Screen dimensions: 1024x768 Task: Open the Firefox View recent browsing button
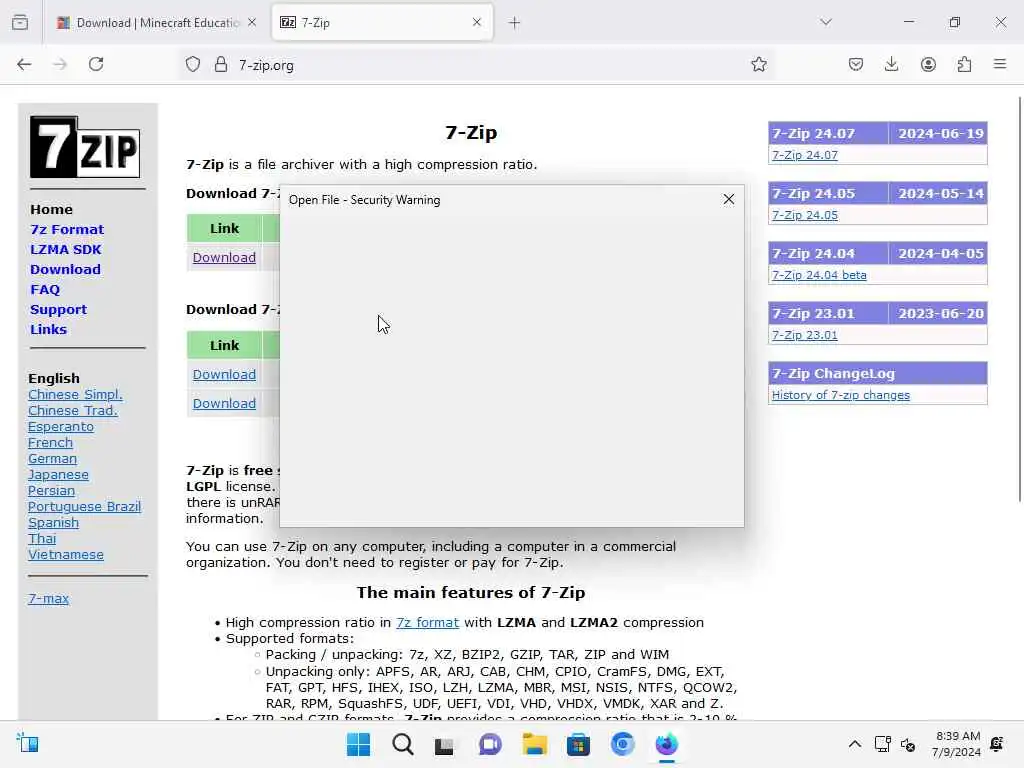(20, 22)
